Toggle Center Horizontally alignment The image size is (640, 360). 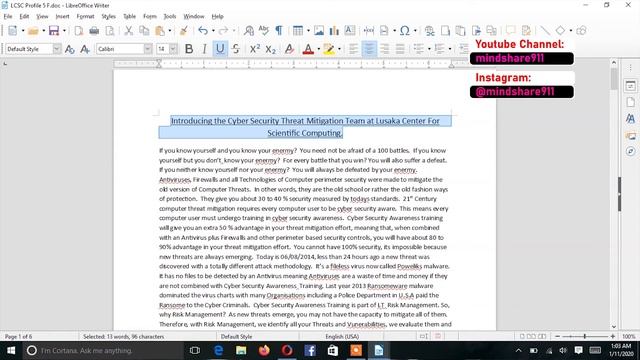[x=369, y=49]
